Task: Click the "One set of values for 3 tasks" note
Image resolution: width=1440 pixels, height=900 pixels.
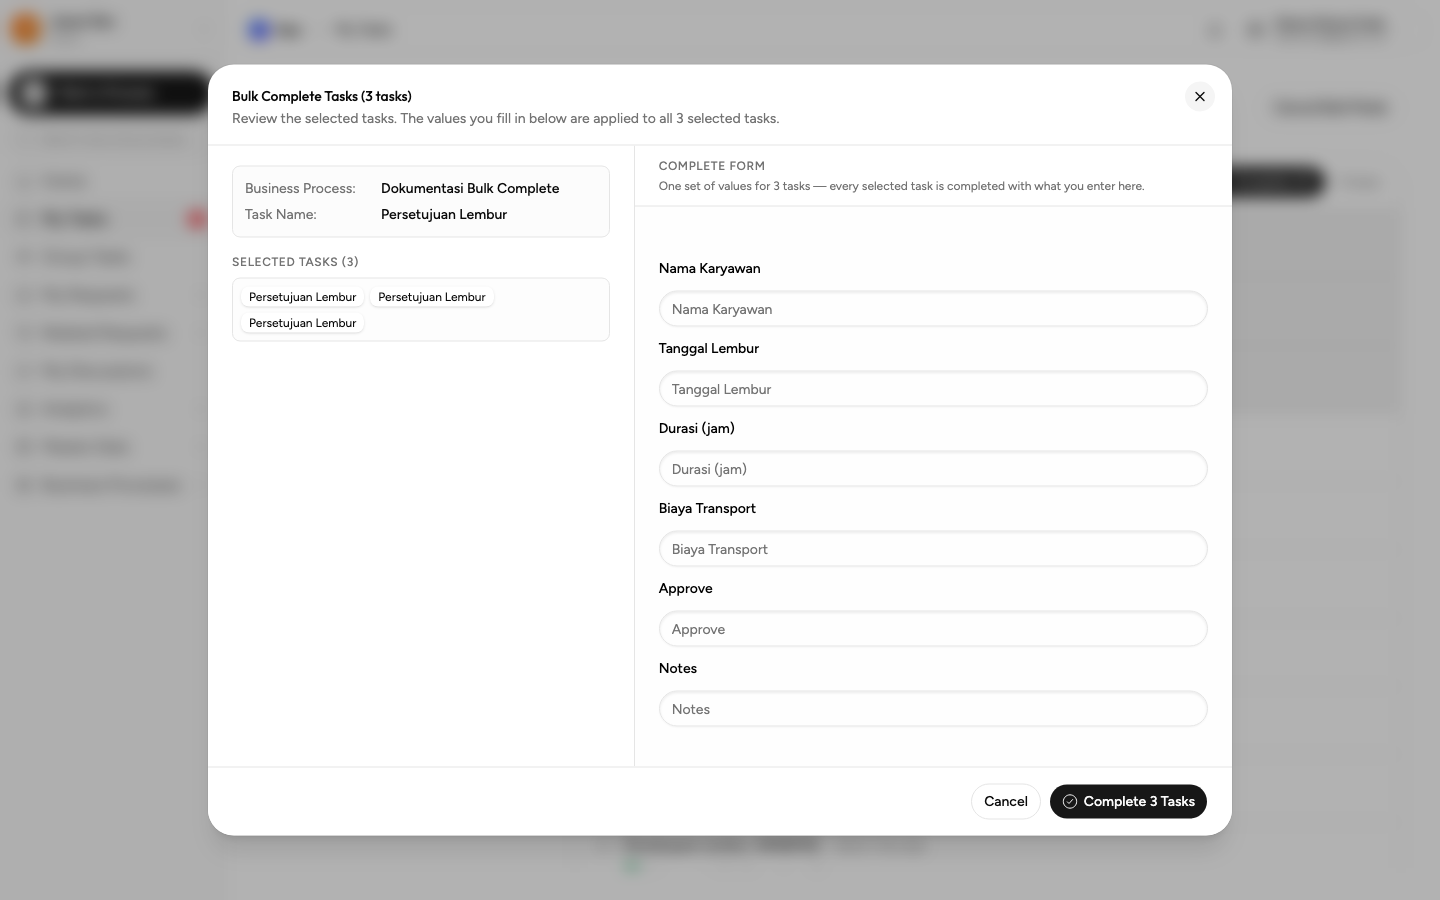Action: pyautogui.click(x=902, y=186)
